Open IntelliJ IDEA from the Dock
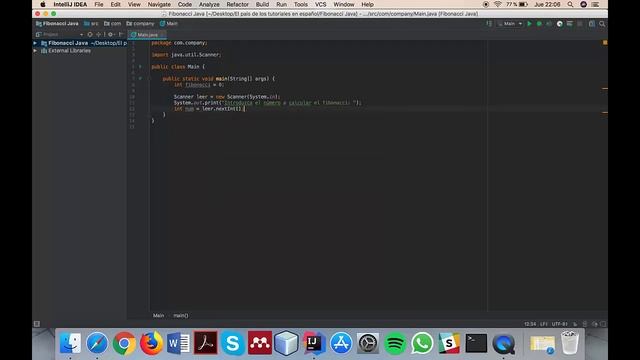The image size is (640, 360). pyautogui.click(x=313, y=343)
